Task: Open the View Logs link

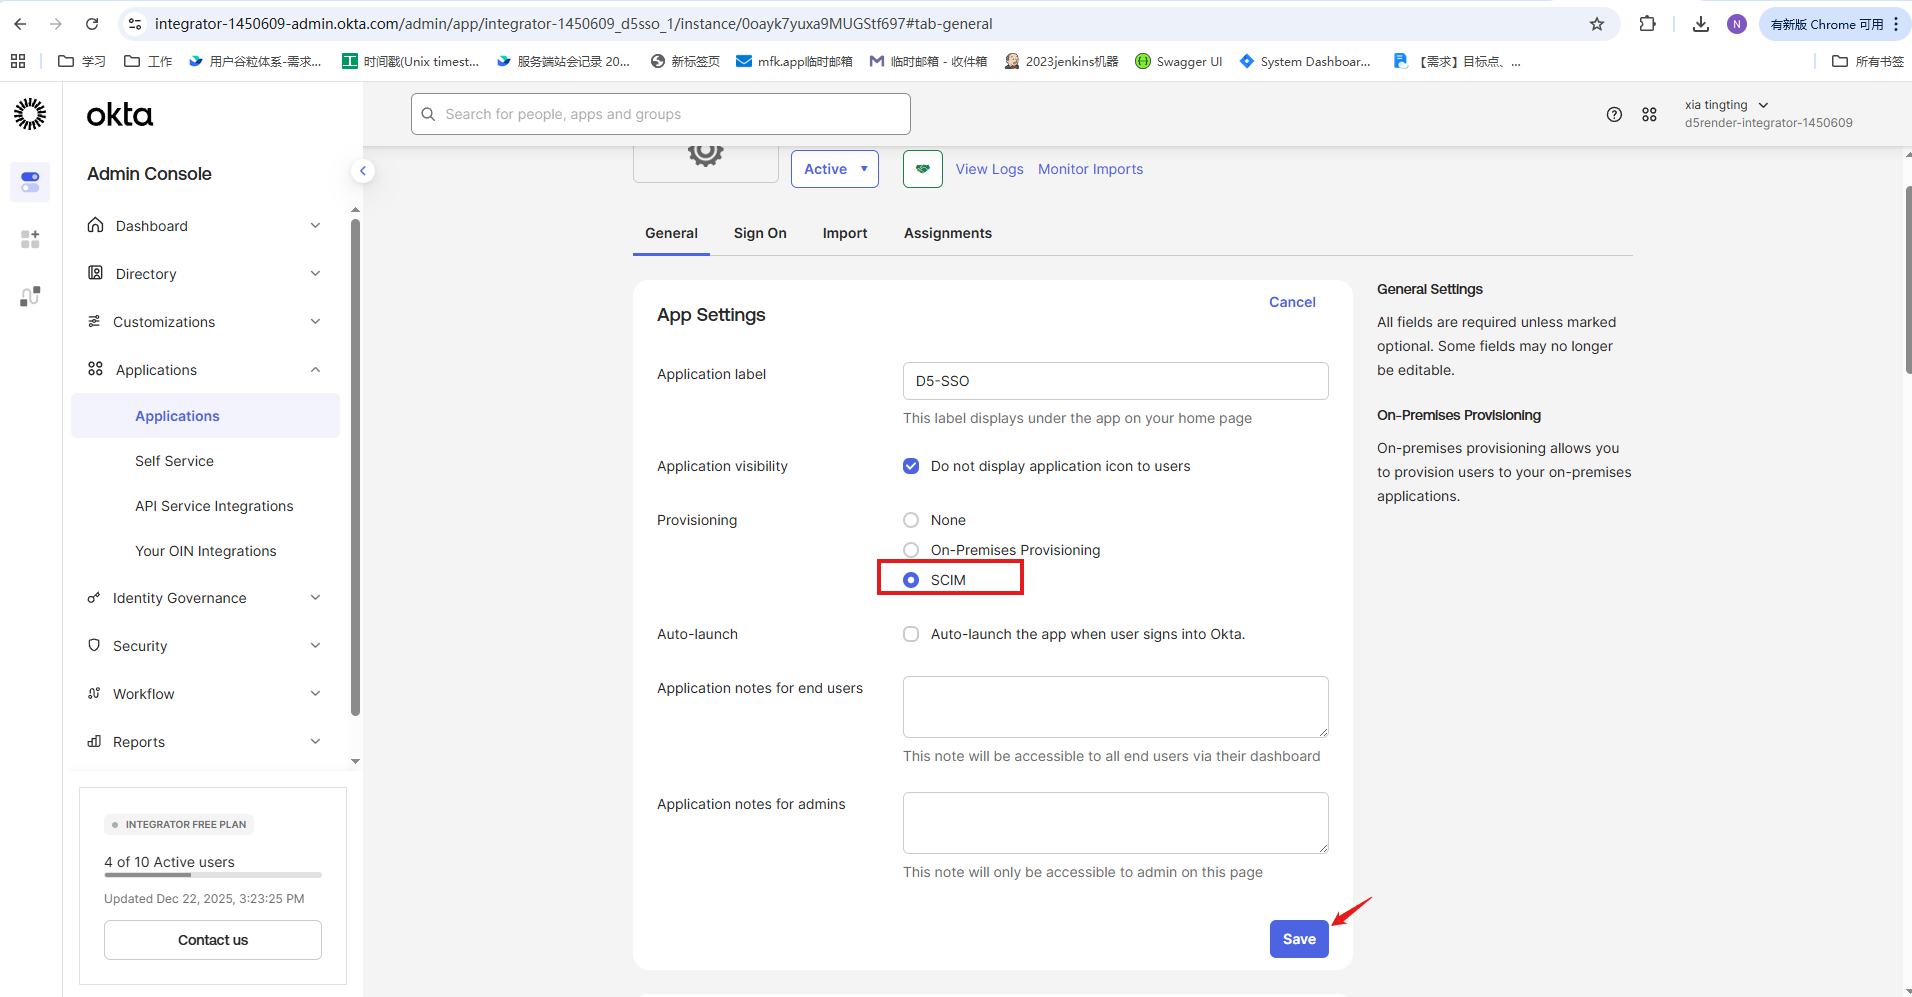Action: tap(989, 169)
